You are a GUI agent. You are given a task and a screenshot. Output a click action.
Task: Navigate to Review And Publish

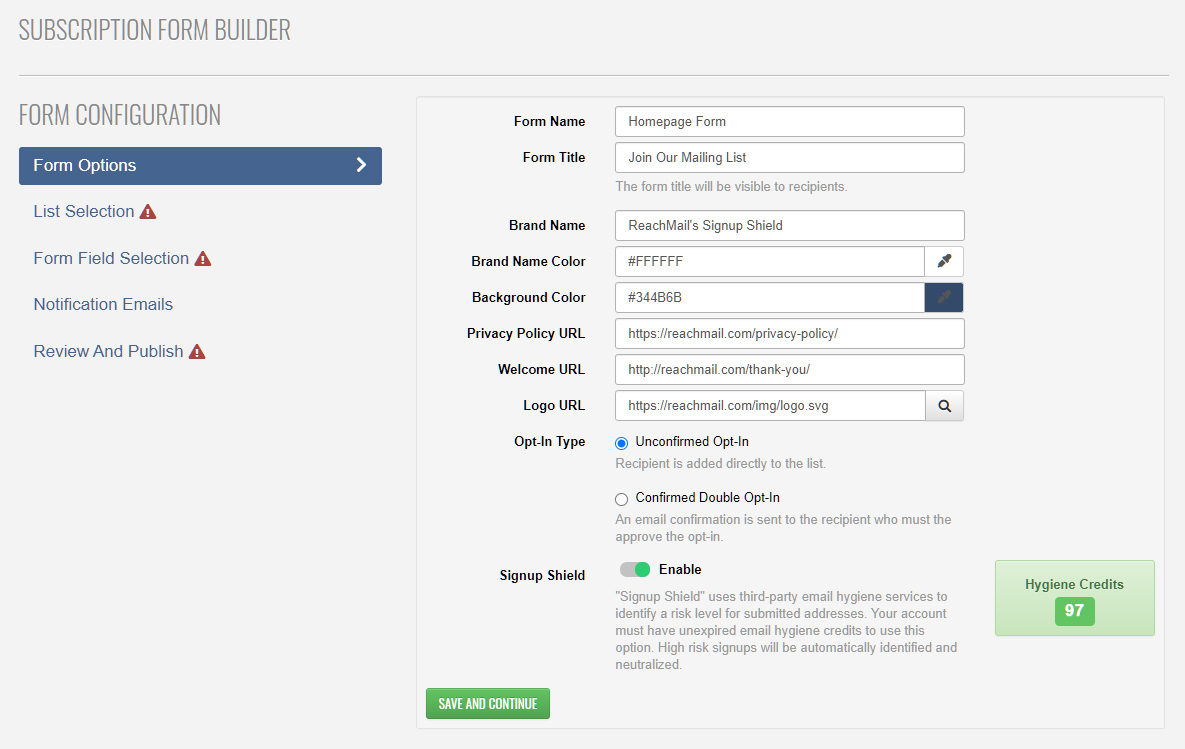(x=108, y=352)
